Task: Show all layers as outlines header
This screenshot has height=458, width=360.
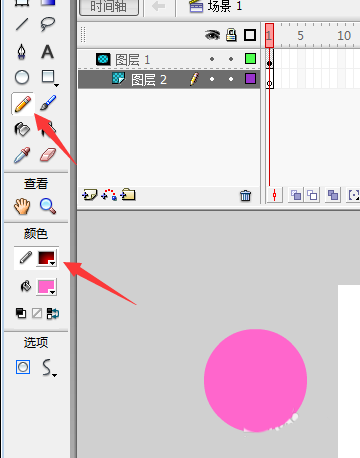Action: click(x=250, y=35)
